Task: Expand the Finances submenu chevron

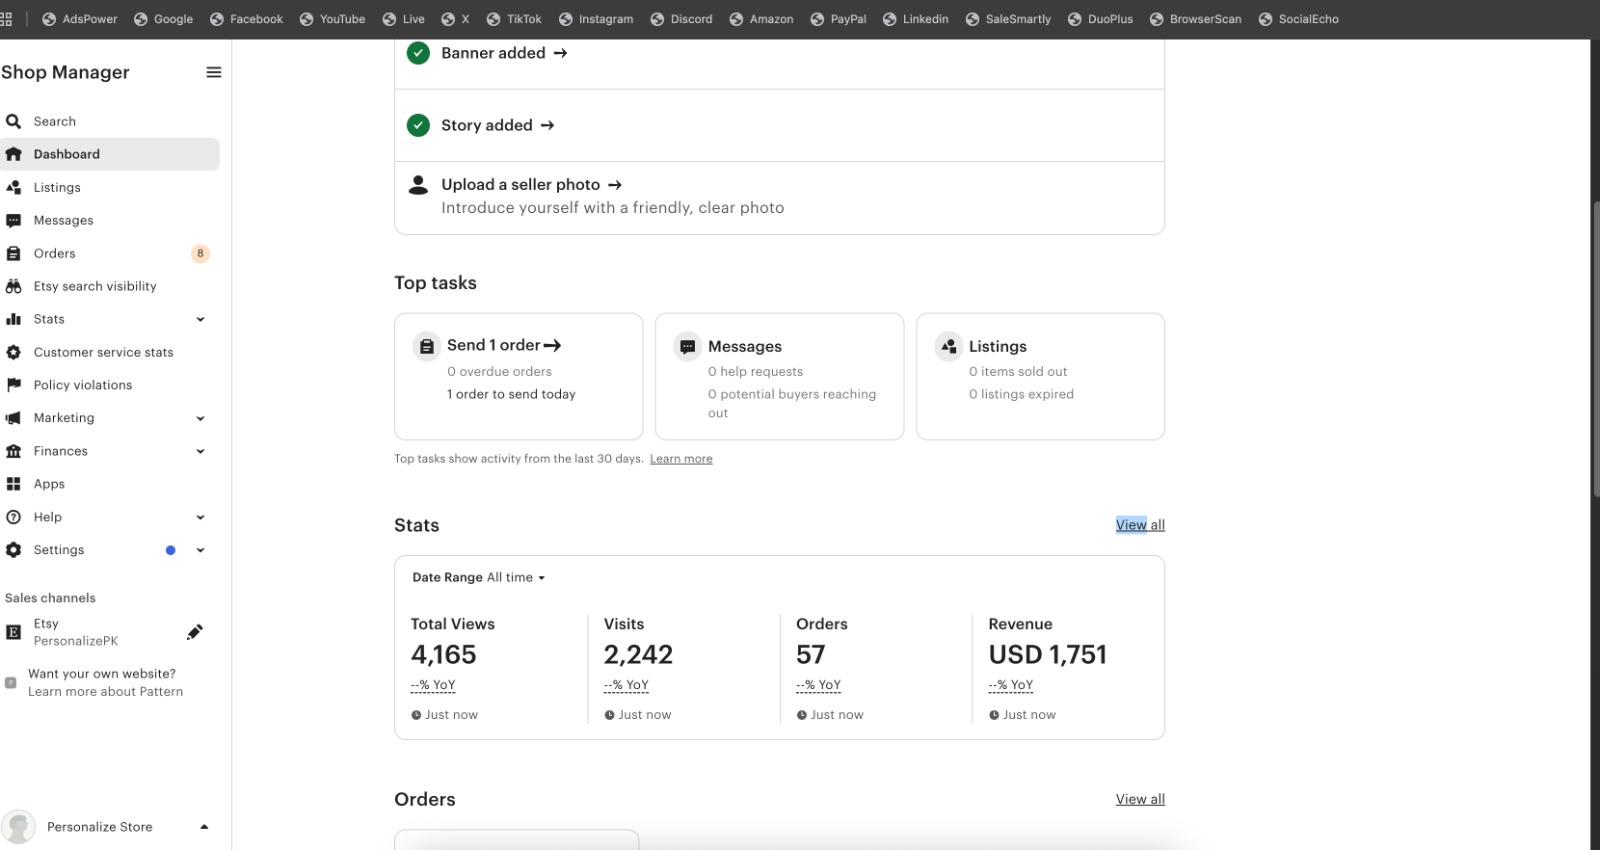Action: (x=200, y=451)
